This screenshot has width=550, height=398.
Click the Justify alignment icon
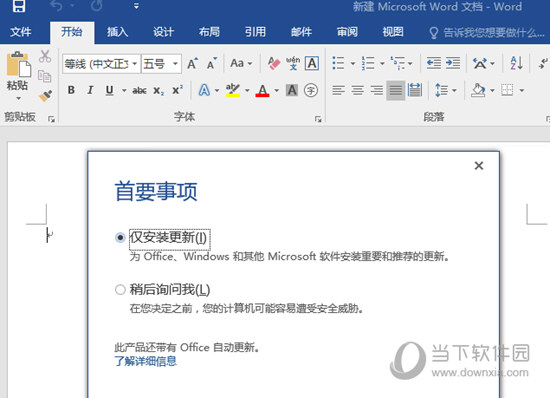click(396, 90)
